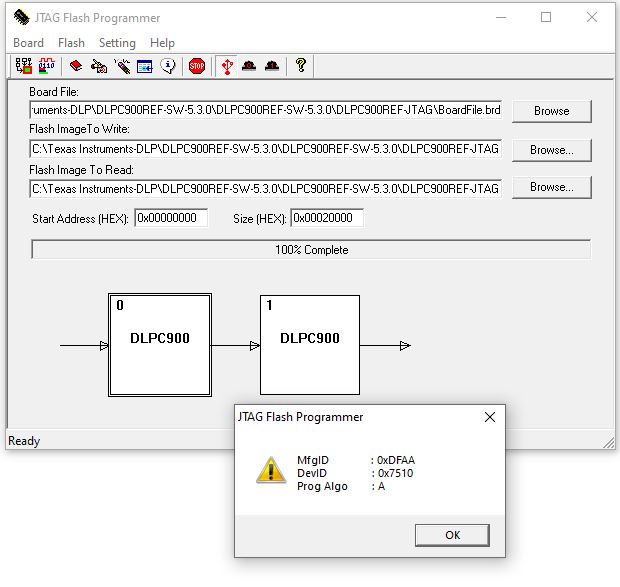Viewport: 620px width, 587px height.
Task: Click Browse button for Flash Image To Read
Action: [552, 187]
